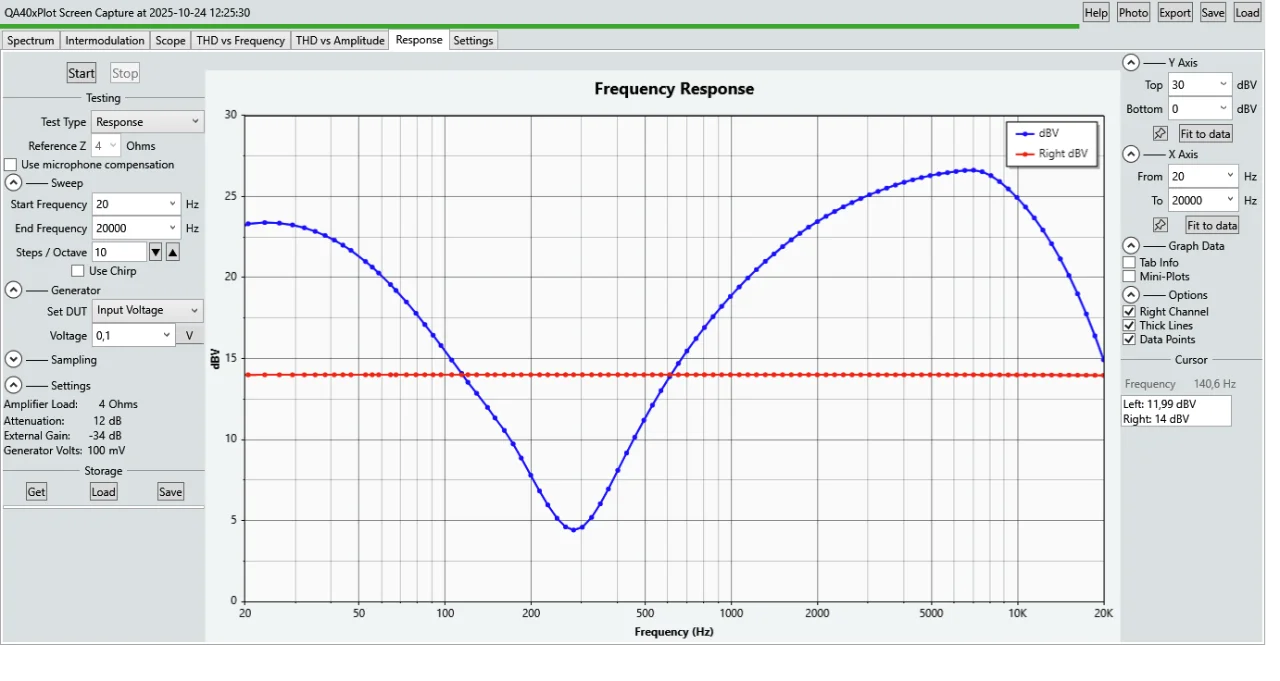The image size is (1280, 681).
Task: Collapse the Graph Data section chevron
Action: tap(1130, 246)
